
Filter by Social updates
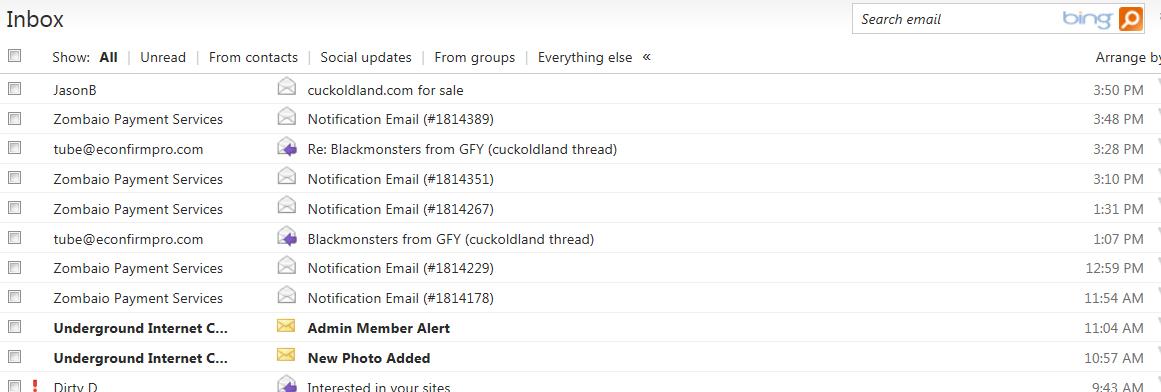point(366,57)
